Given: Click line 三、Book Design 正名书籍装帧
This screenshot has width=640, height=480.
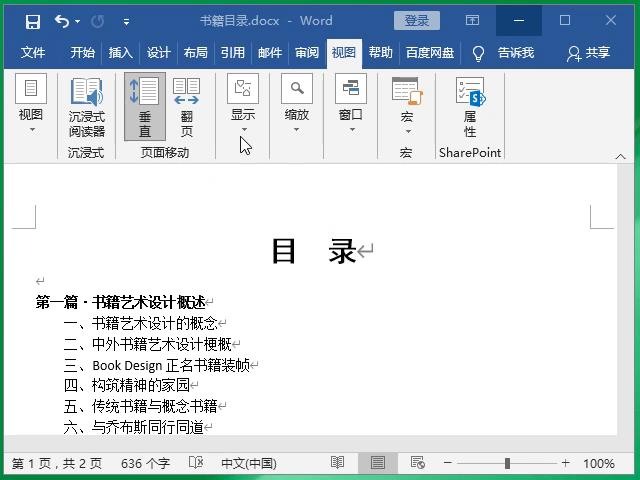Looking at the screenshot, I should click(x=157, y=365).
